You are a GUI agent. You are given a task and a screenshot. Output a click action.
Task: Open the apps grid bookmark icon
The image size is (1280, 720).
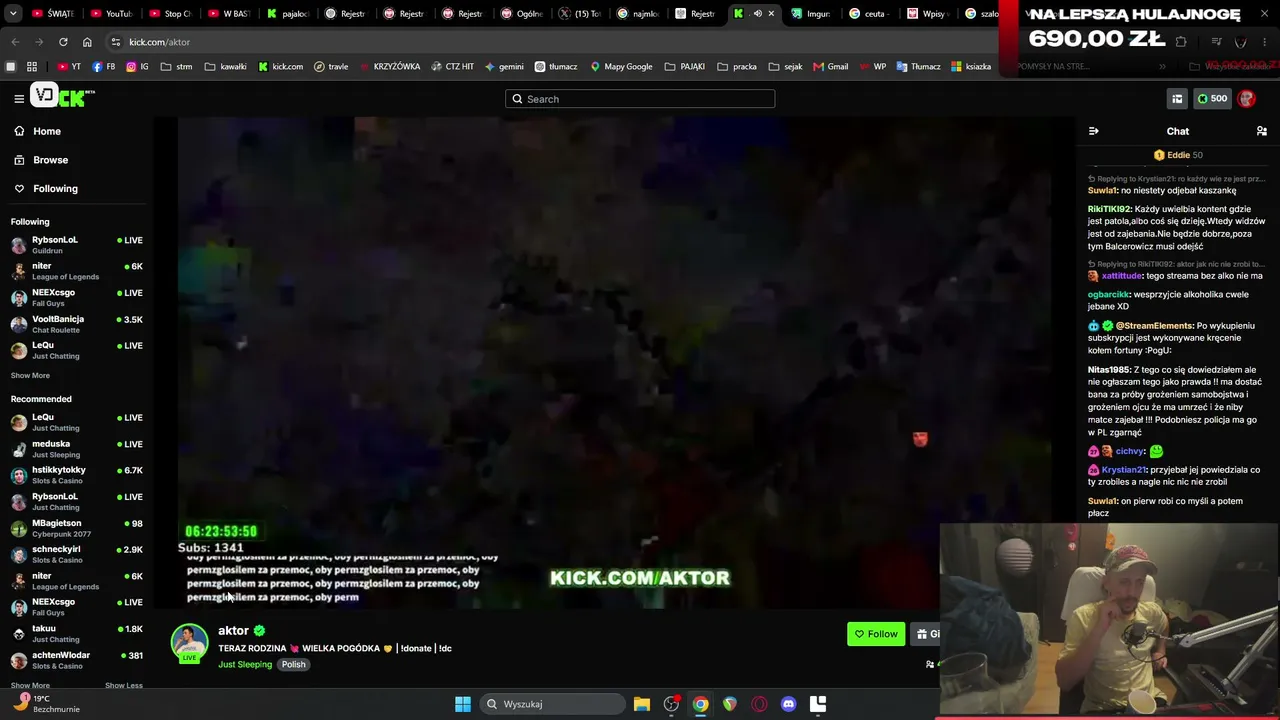click(x=32, y=67)
